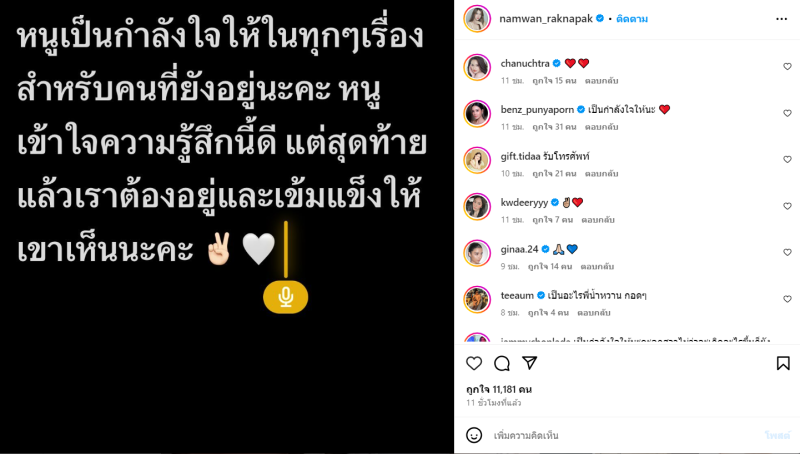View 31 likes on benz_punyaporn's comment
Screen dimensions: 800x454
tap(554, 127)
